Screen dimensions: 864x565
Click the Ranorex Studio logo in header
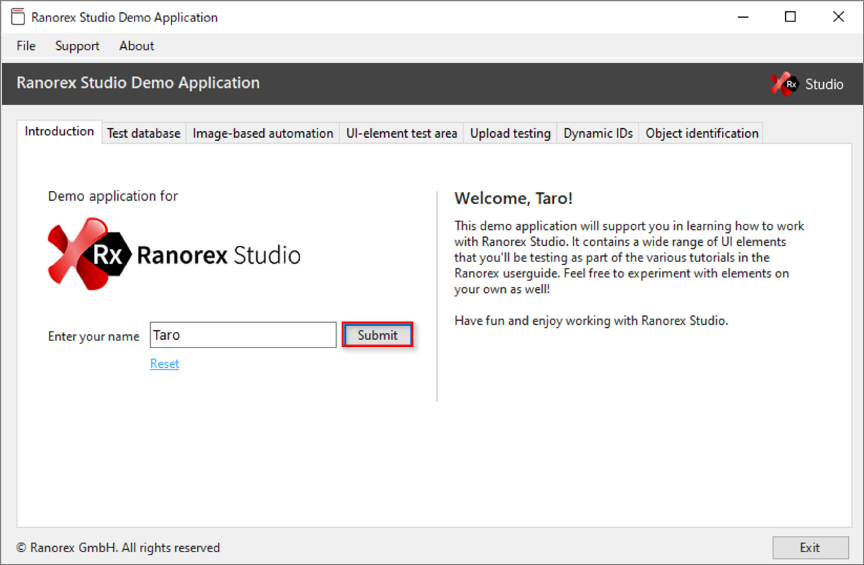point(807,84)
